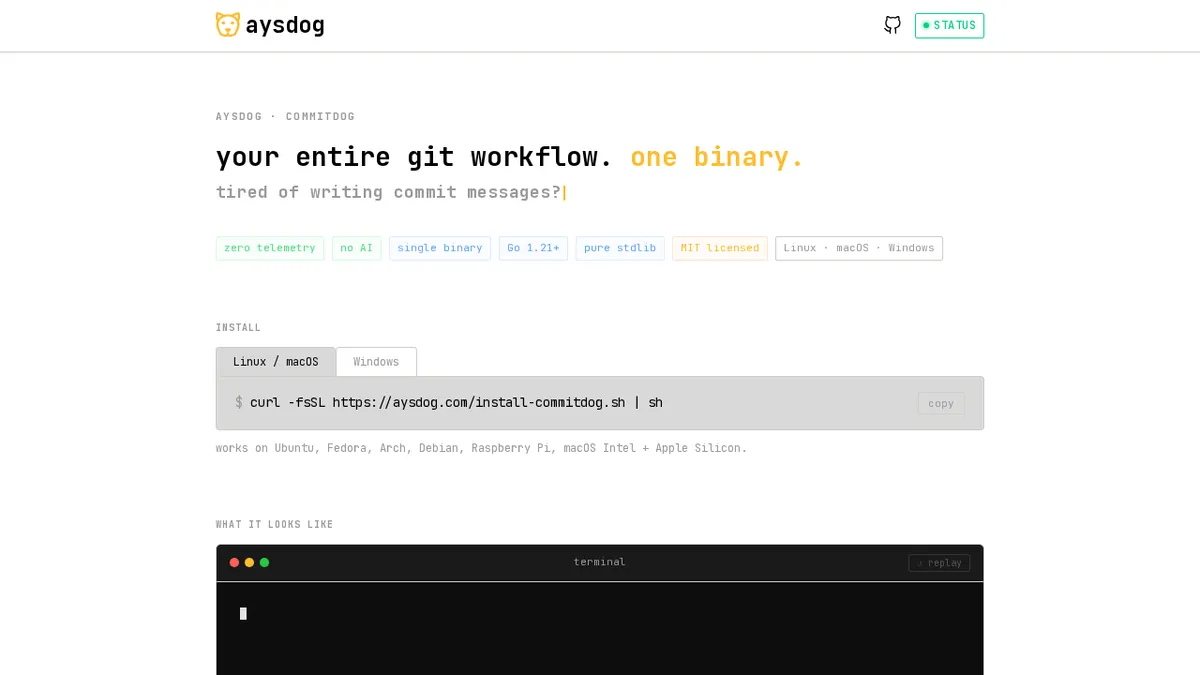Copy the install command
The height and width of the screenshot is (675, 1200).
coord(940,403)
